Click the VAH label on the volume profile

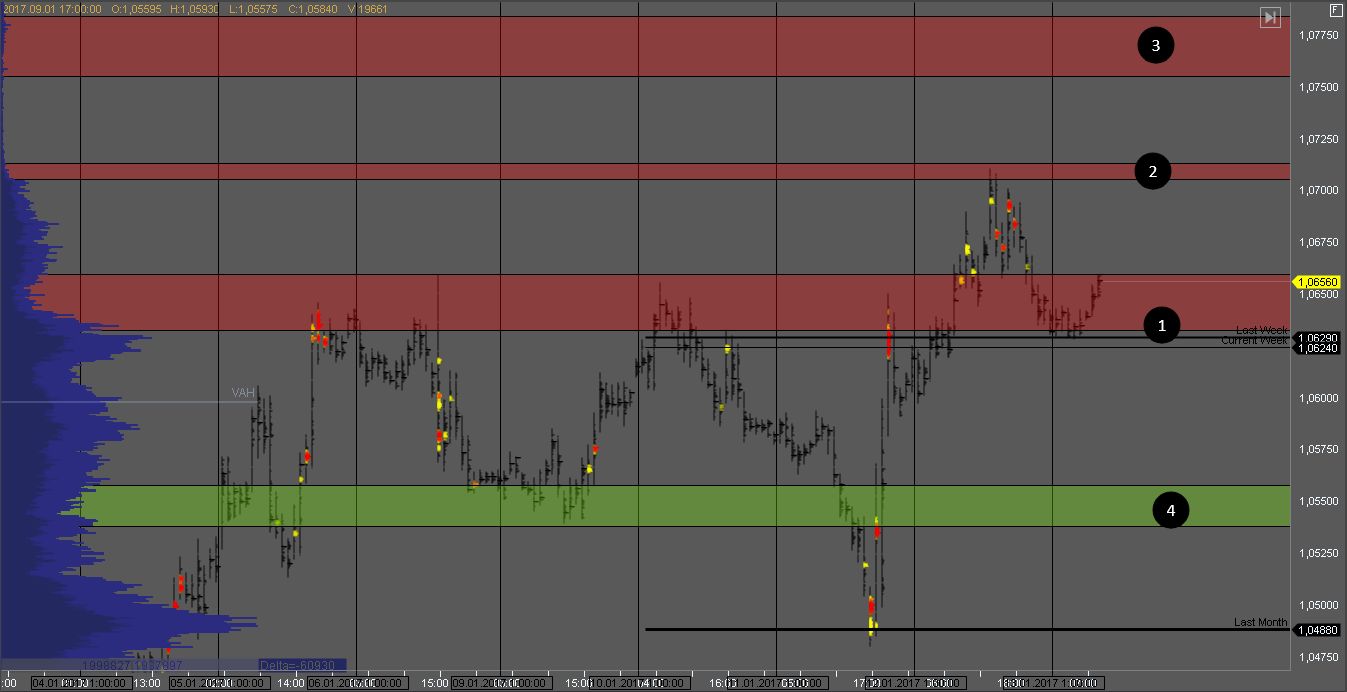(x=243, y=393)
